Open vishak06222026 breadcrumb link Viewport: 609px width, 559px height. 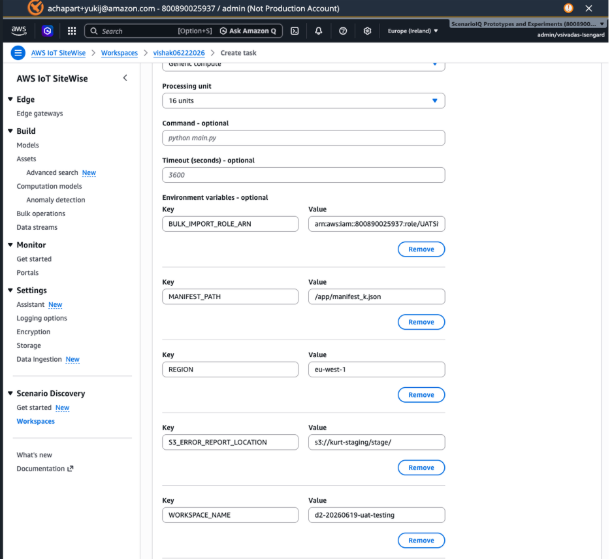pos(179,53)
